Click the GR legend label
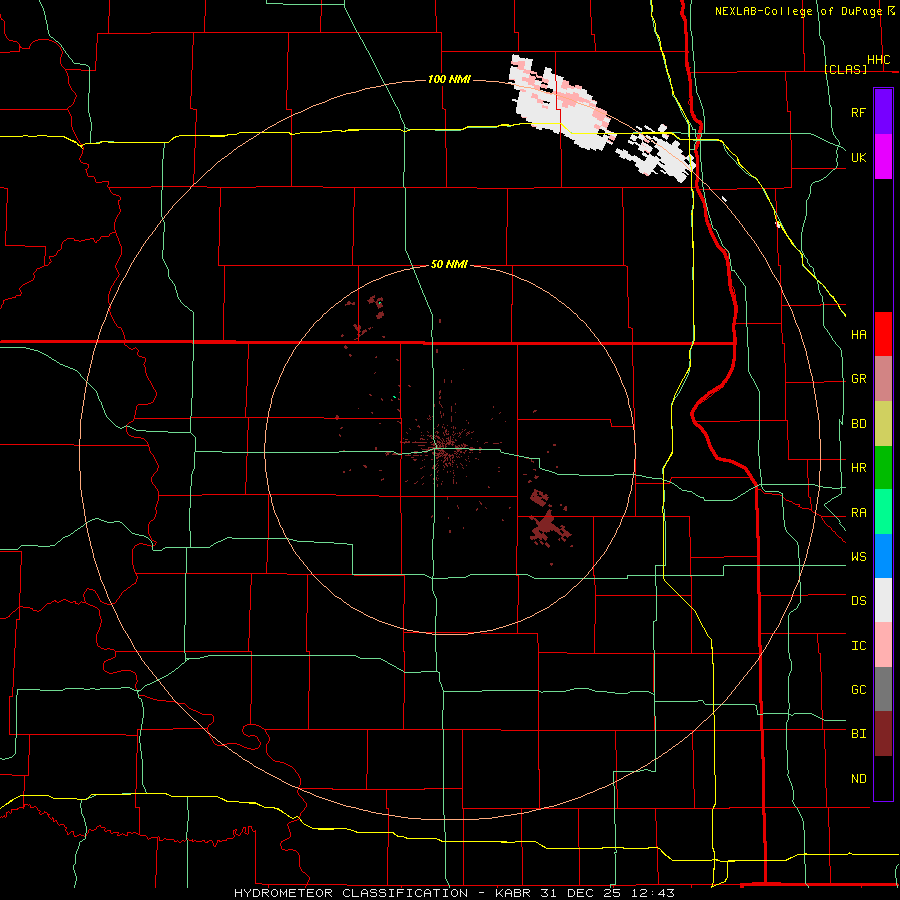The width and height of the screenshot is (900, 900). tap(858, 379)
